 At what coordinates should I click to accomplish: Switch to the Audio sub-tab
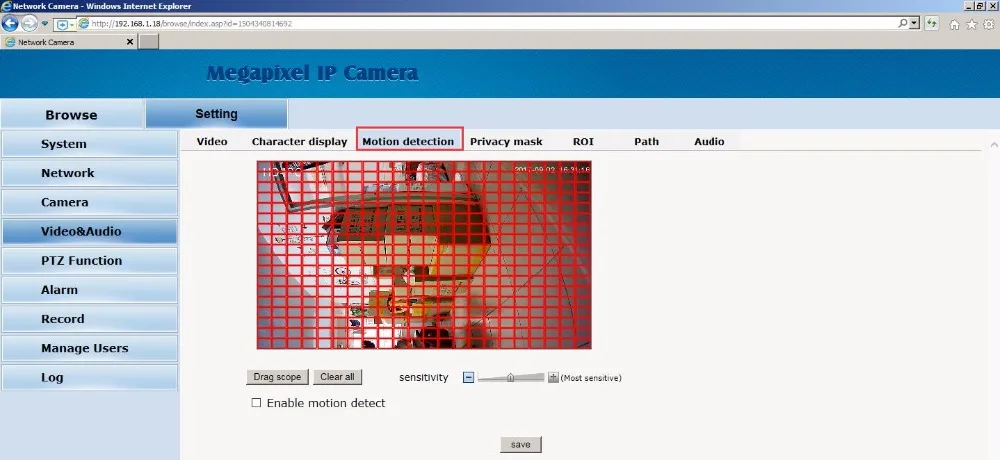click(709, 142)
